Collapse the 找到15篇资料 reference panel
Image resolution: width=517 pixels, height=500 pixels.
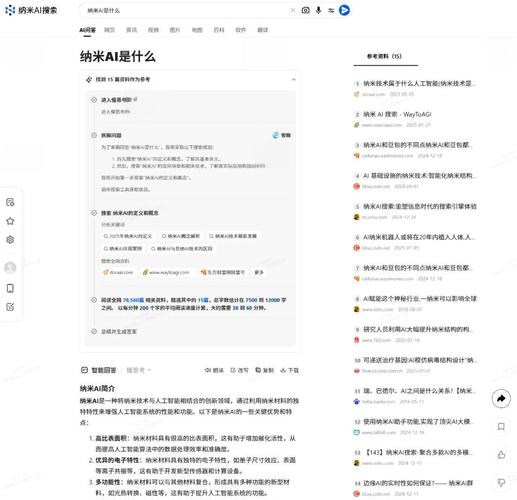[x=294, y=79]
